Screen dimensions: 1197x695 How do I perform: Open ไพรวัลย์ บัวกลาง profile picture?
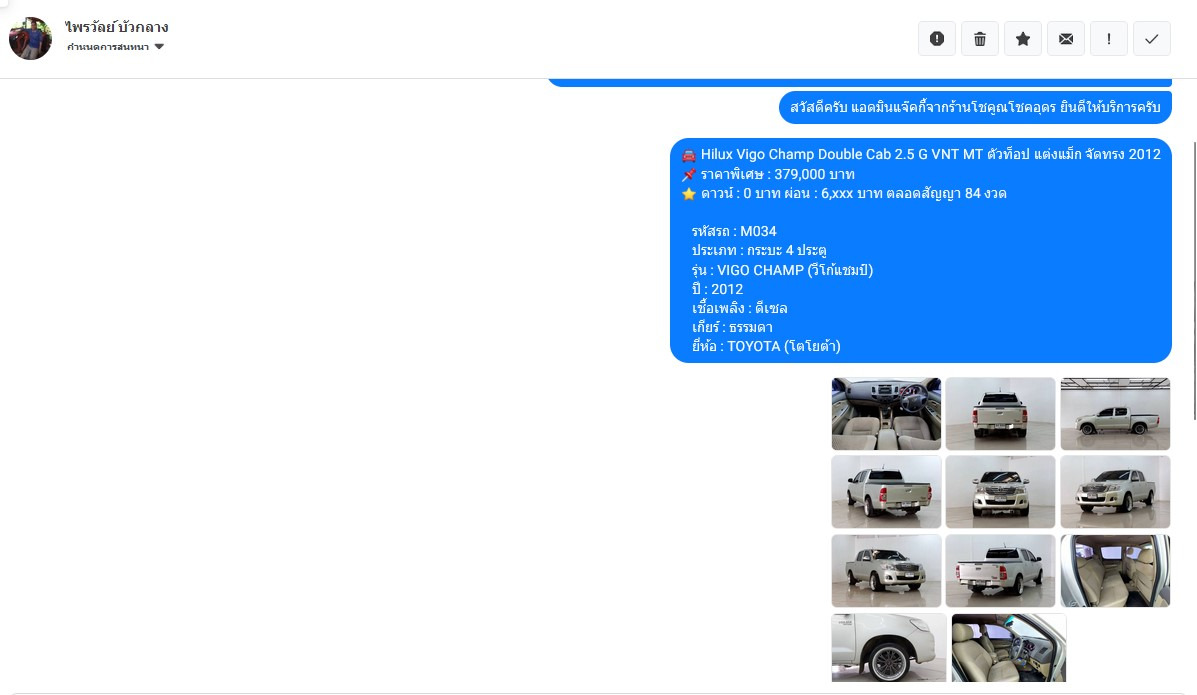pos(31,38)
